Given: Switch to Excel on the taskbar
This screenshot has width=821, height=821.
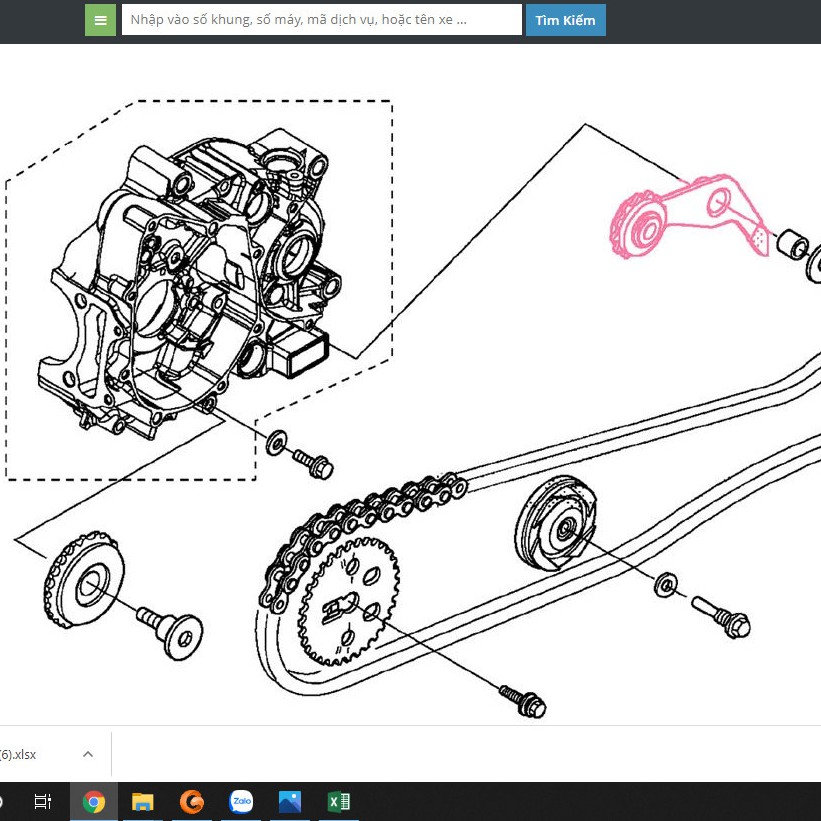Looking at the screenshot, I should click(339, 801).
